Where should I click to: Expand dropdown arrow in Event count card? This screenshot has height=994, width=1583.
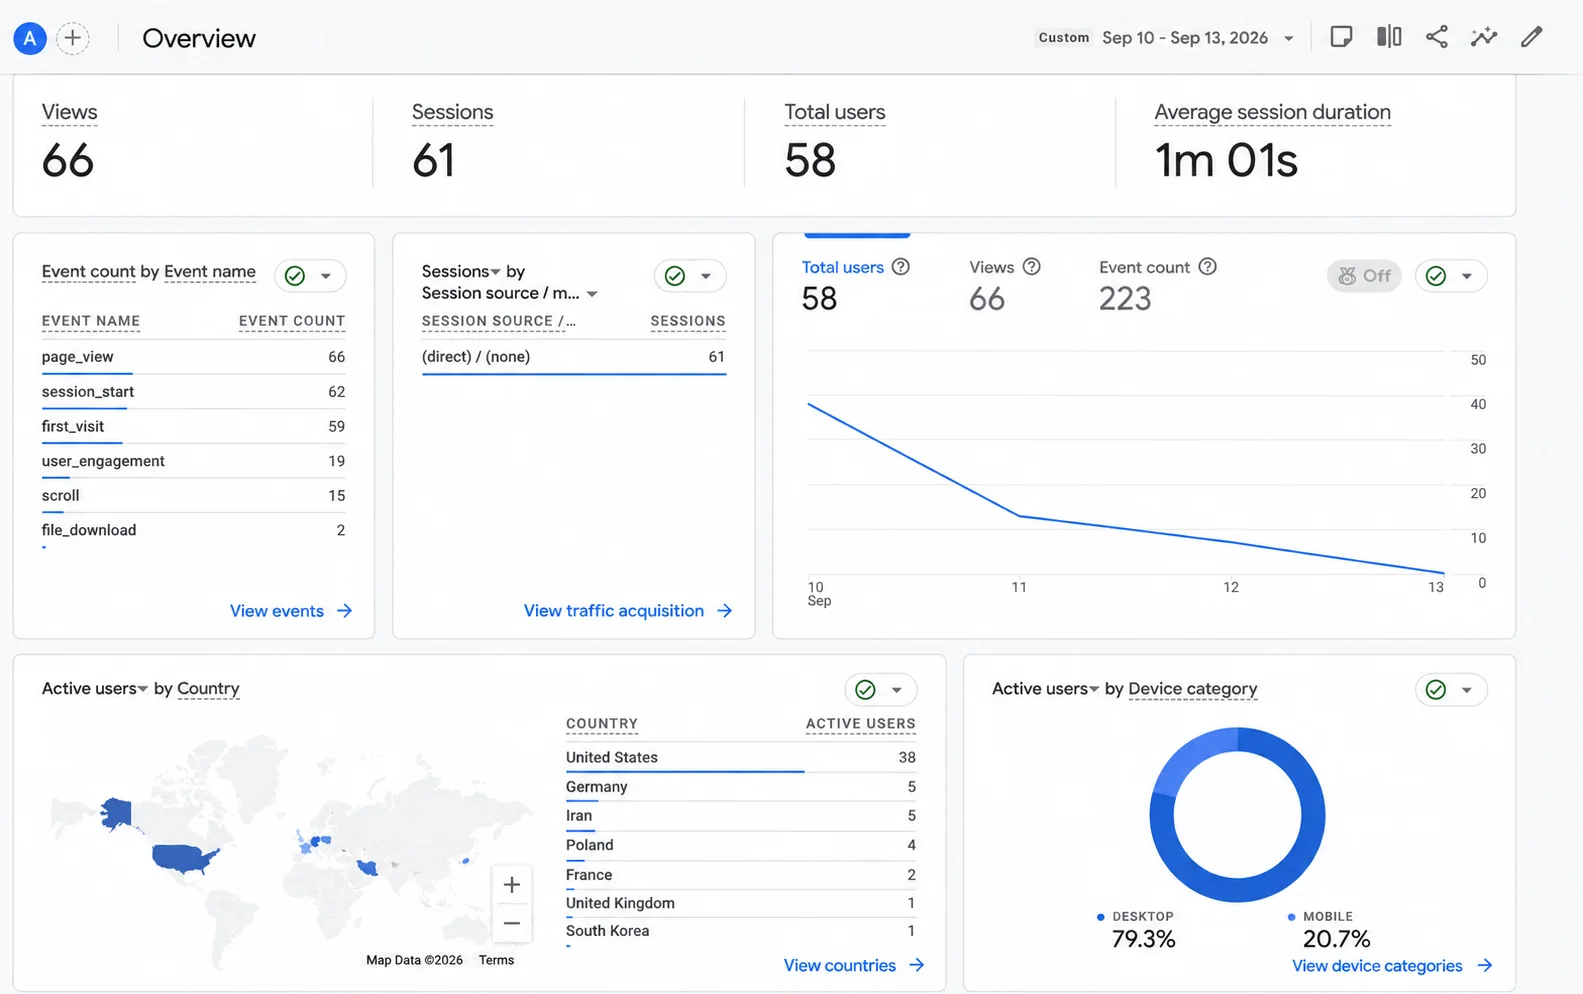tap(326, 276)
